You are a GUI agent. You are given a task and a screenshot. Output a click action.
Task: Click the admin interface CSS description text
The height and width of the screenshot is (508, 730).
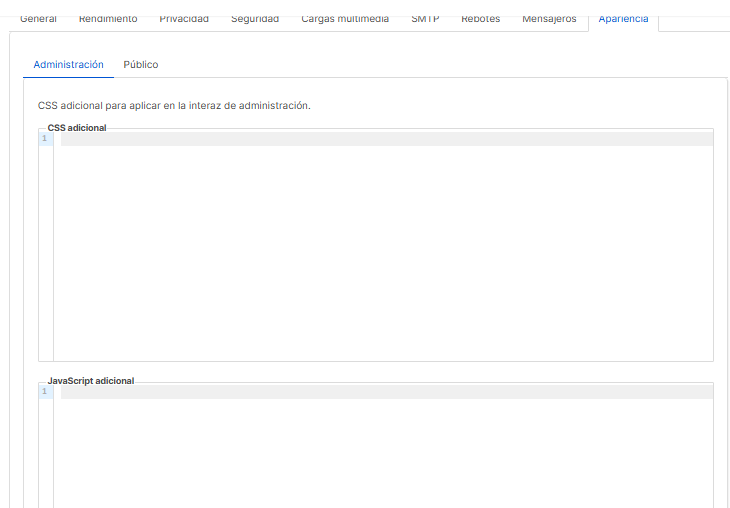pos(174,105)
